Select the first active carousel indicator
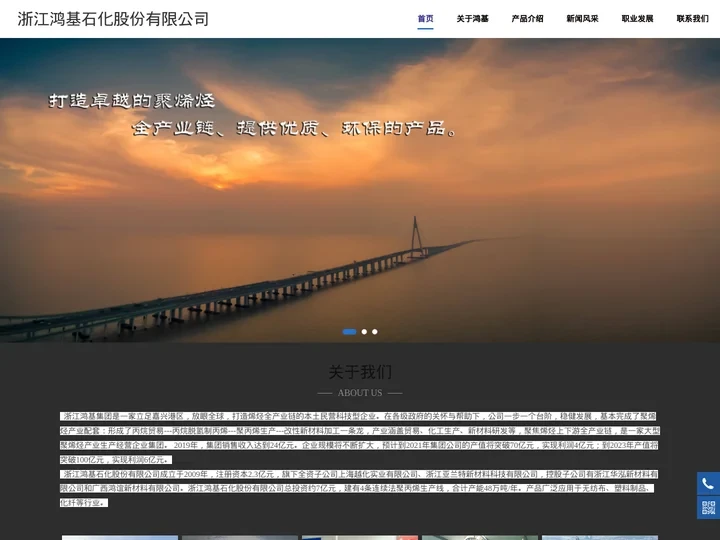720x540 pixels. tap(349, 332)
